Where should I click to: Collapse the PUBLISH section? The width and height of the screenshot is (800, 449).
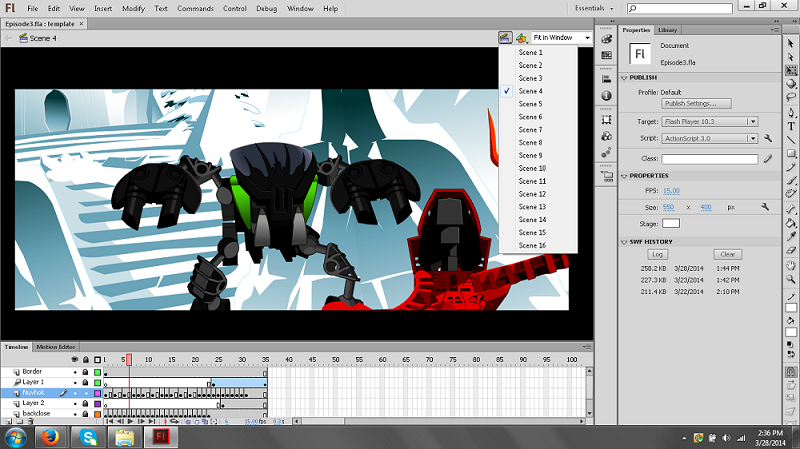pyautogui.click(x=624, y=78)
